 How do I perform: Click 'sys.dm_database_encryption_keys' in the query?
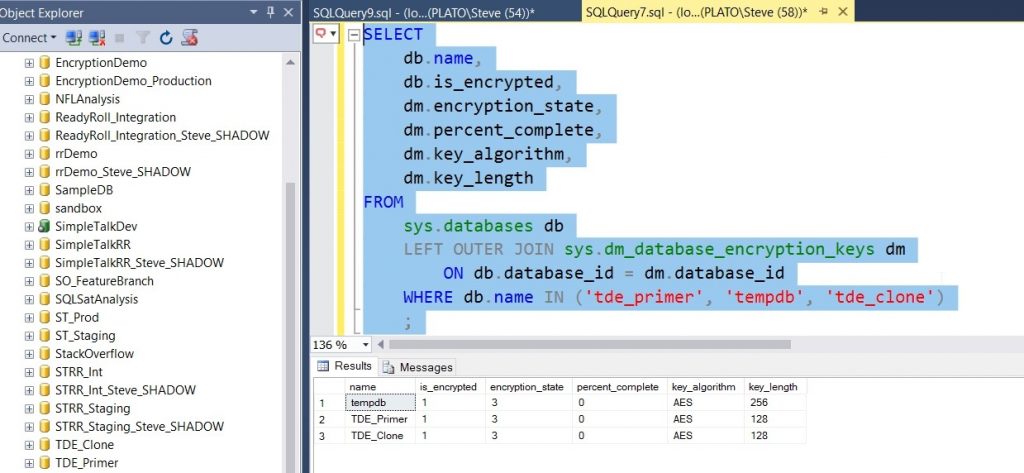[719, 250]
